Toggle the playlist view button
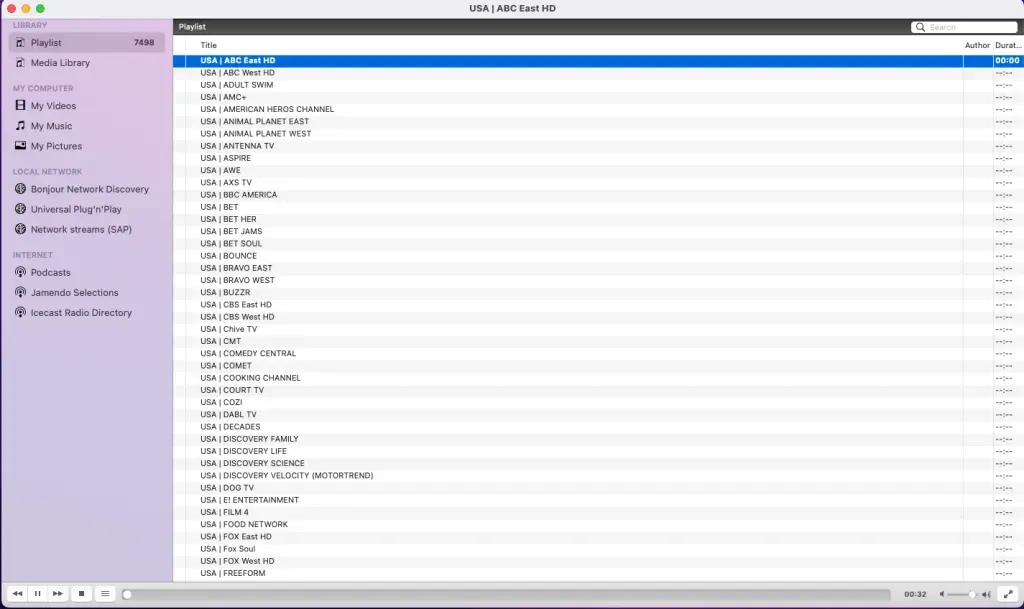 click(x=104, y=593)
